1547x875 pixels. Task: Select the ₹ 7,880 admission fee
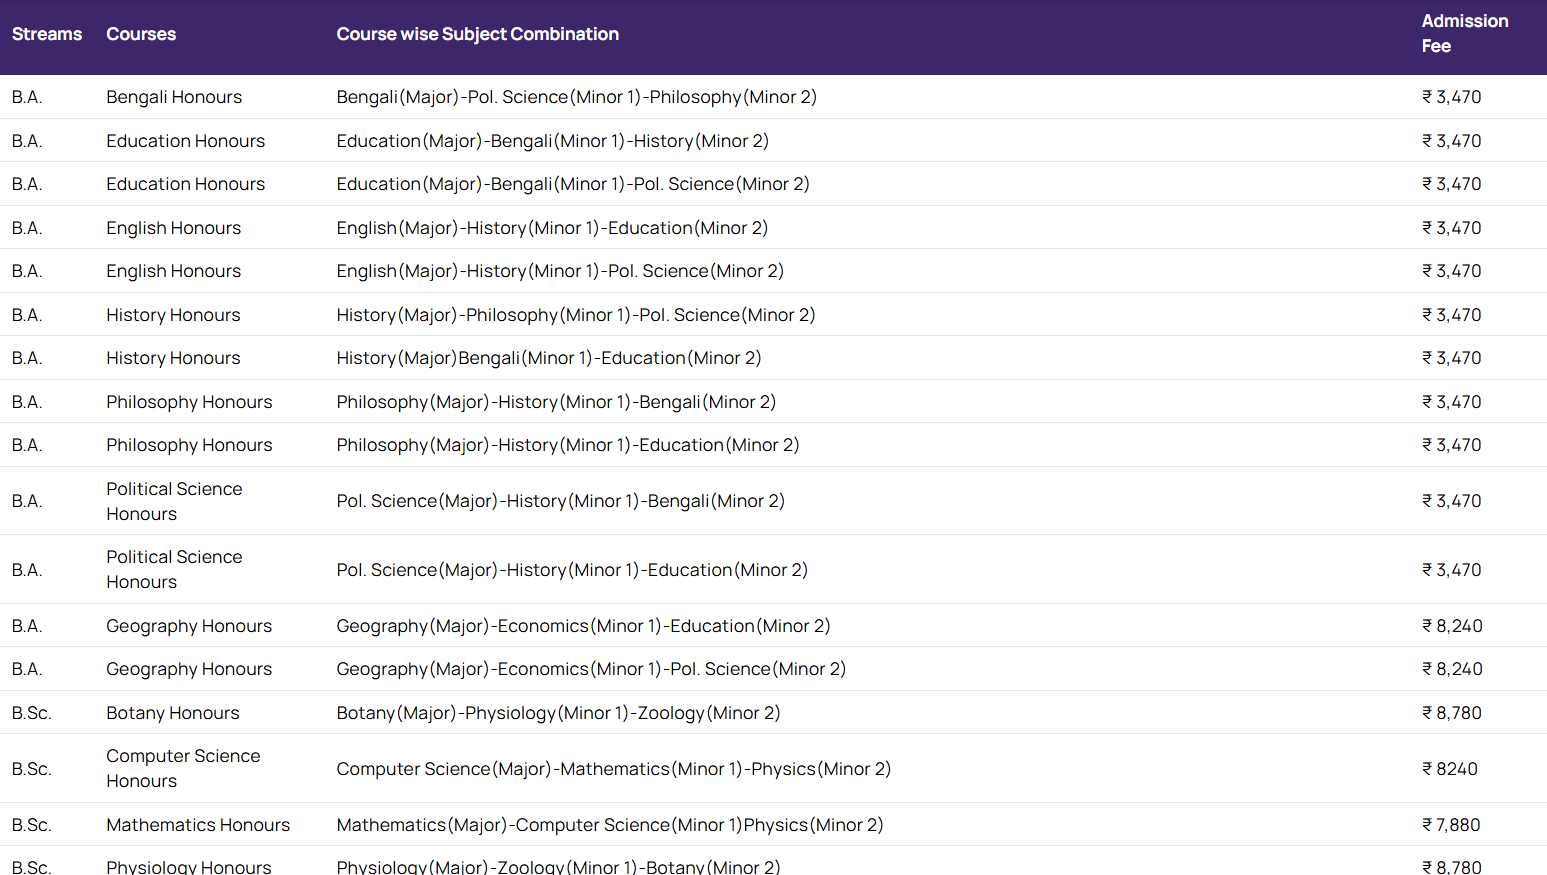point(1451,825)
